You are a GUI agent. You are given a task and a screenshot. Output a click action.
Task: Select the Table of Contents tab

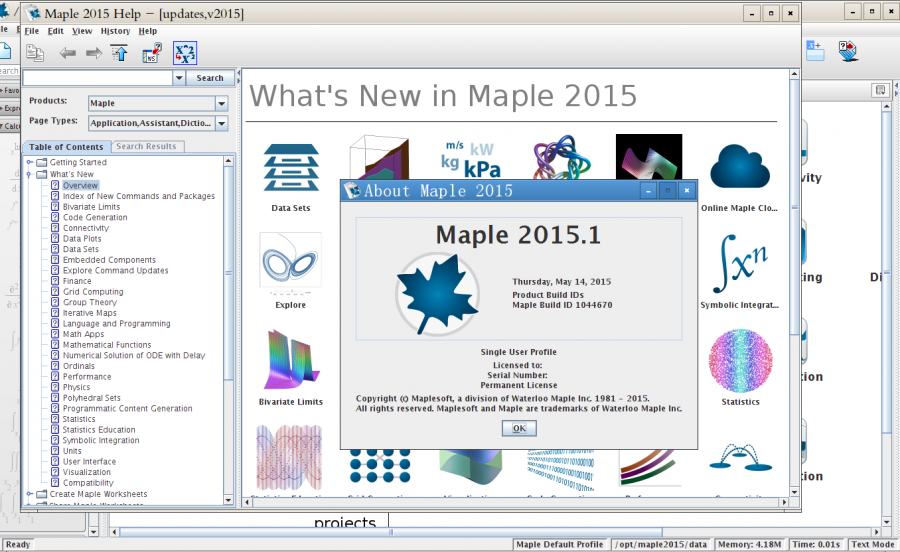tap(66, 147)
